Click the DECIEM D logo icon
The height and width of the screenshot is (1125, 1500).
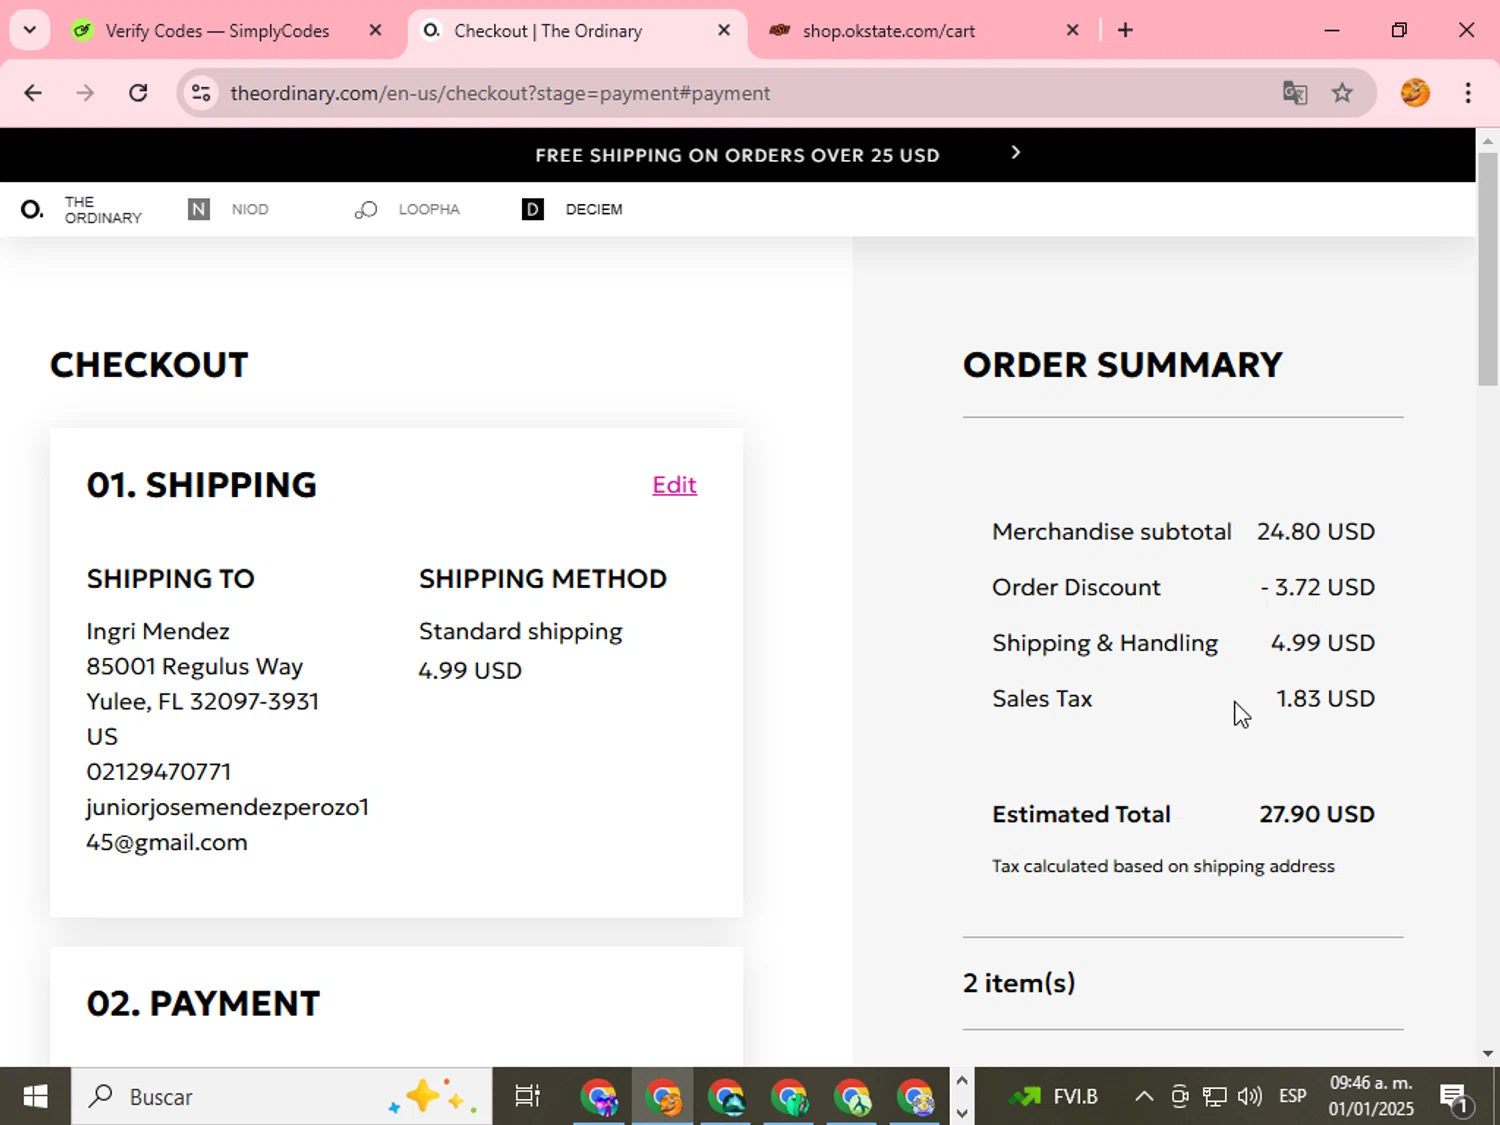[533, 209]
